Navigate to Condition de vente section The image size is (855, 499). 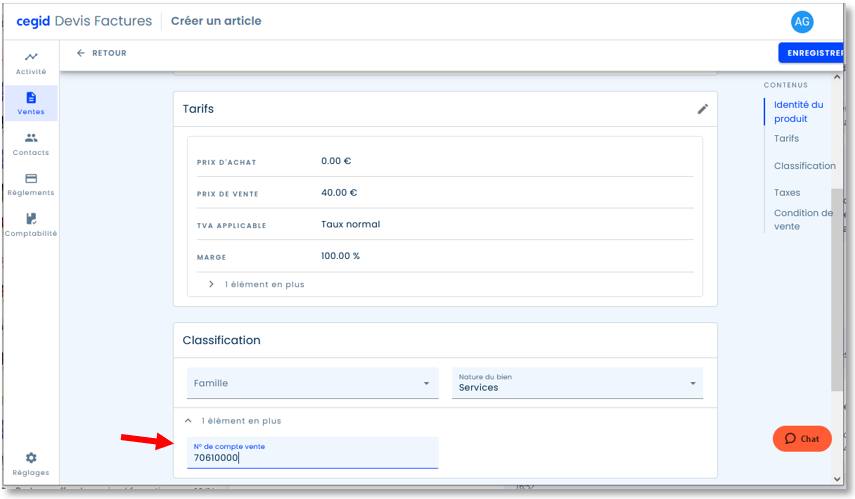(x=803, y=219)
